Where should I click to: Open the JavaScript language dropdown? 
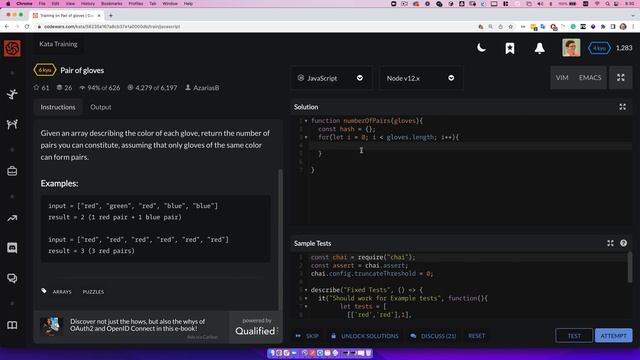click(331, 78)
